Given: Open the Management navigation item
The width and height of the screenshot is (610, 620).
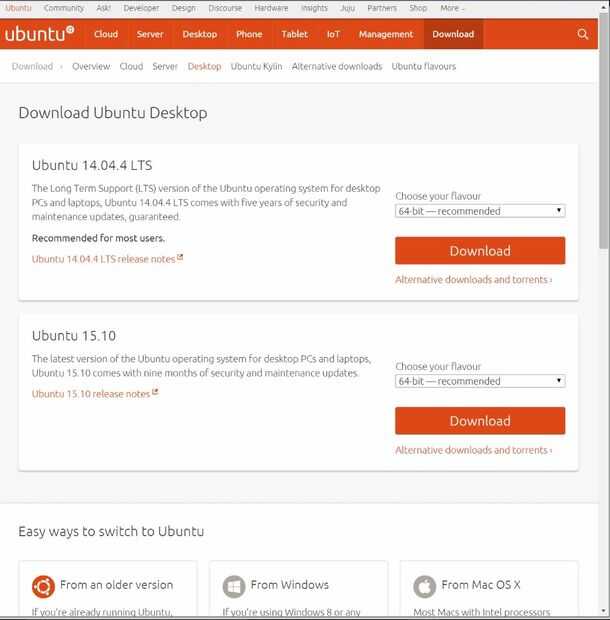Looking at the screenshot, I should pos(386,34).
